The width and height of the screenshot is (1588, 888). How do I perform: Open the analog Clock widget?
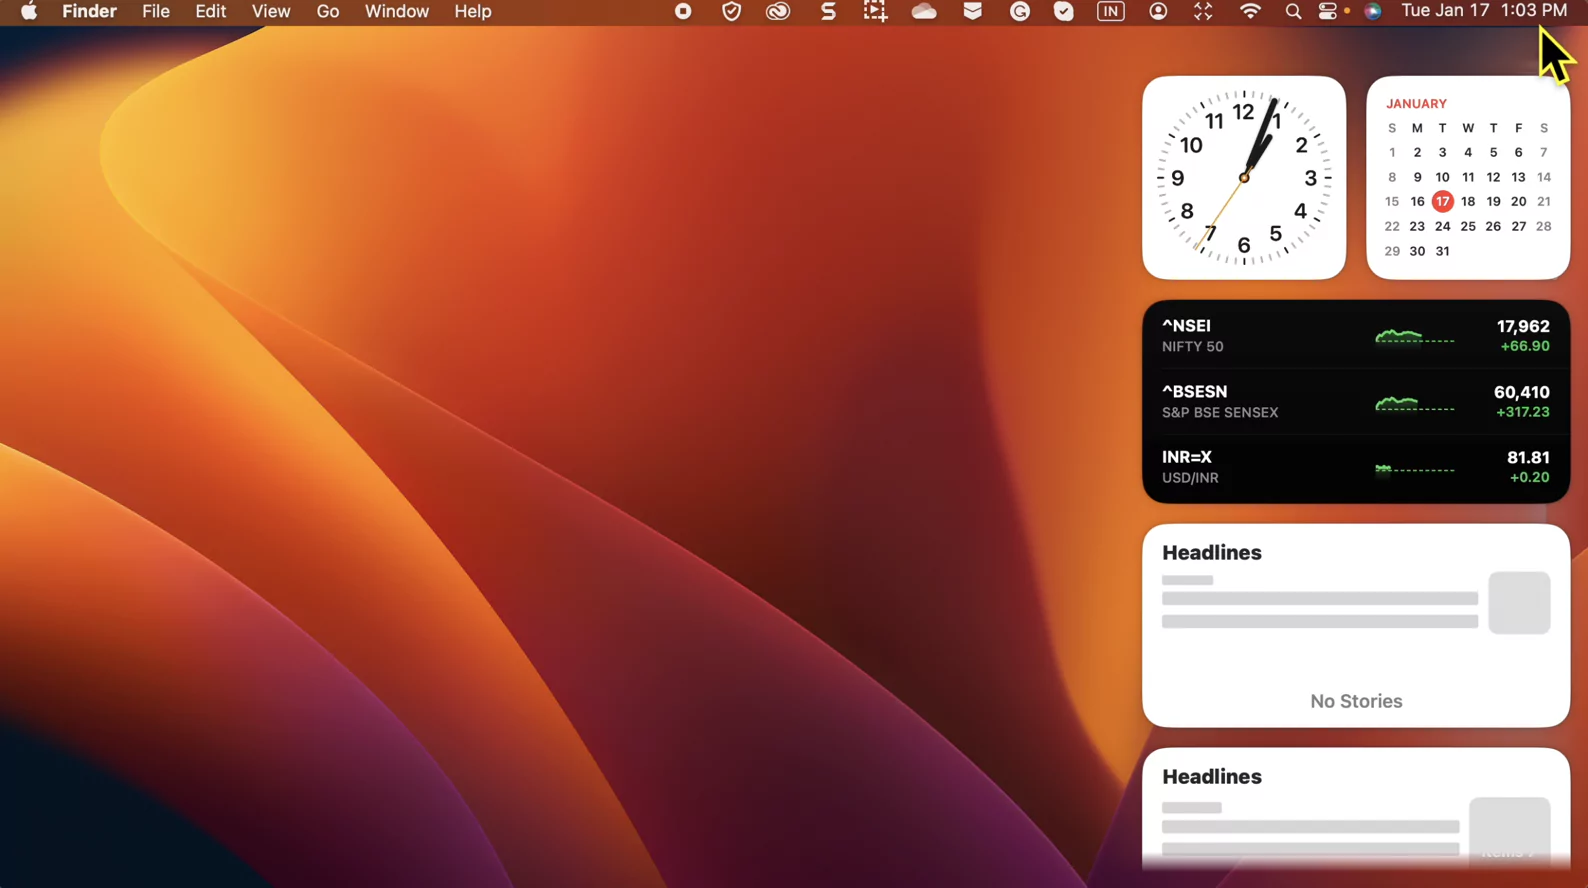[1244, 178]
